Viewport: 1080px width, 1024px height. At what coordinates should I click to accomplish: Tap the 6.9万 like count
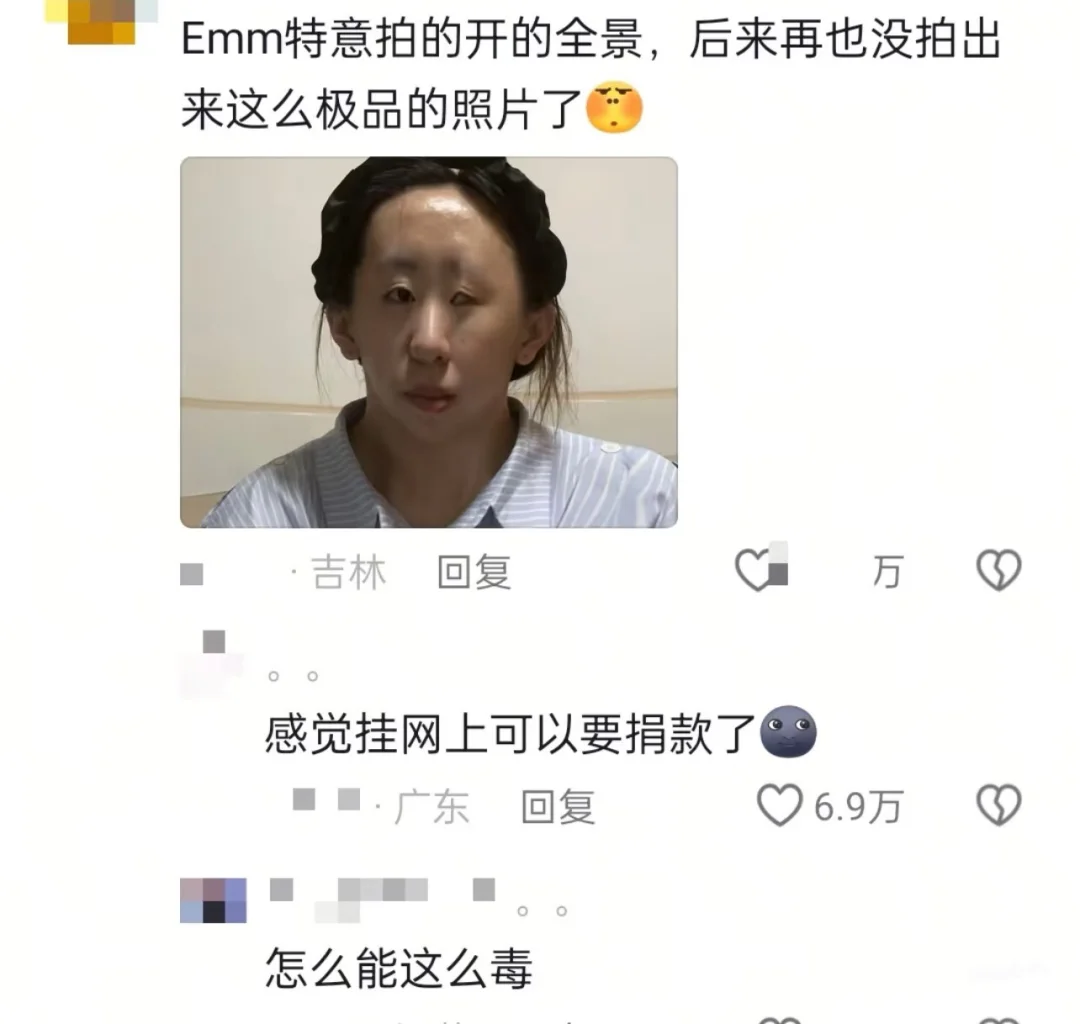click(858, 806)
